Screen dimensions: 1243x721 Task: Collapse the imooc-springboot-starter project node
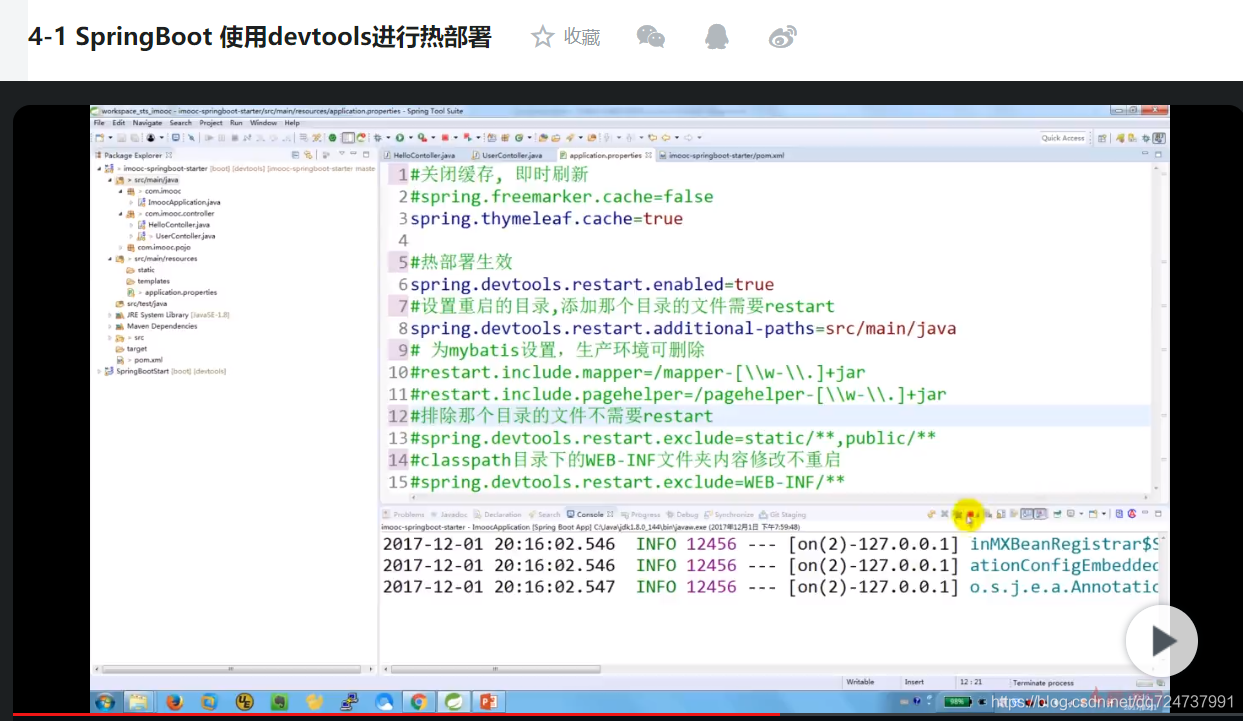[x=99, y=169]
